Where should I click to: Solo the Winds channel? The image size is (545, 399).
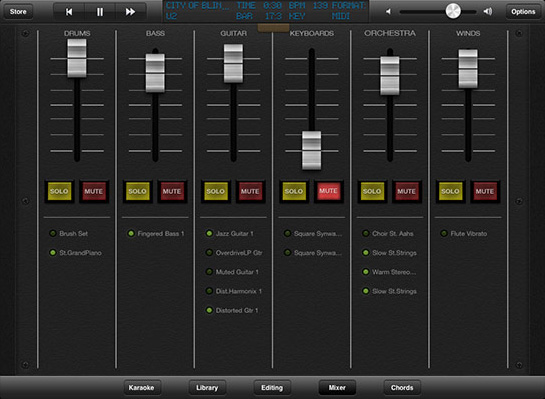coord(450,191)
